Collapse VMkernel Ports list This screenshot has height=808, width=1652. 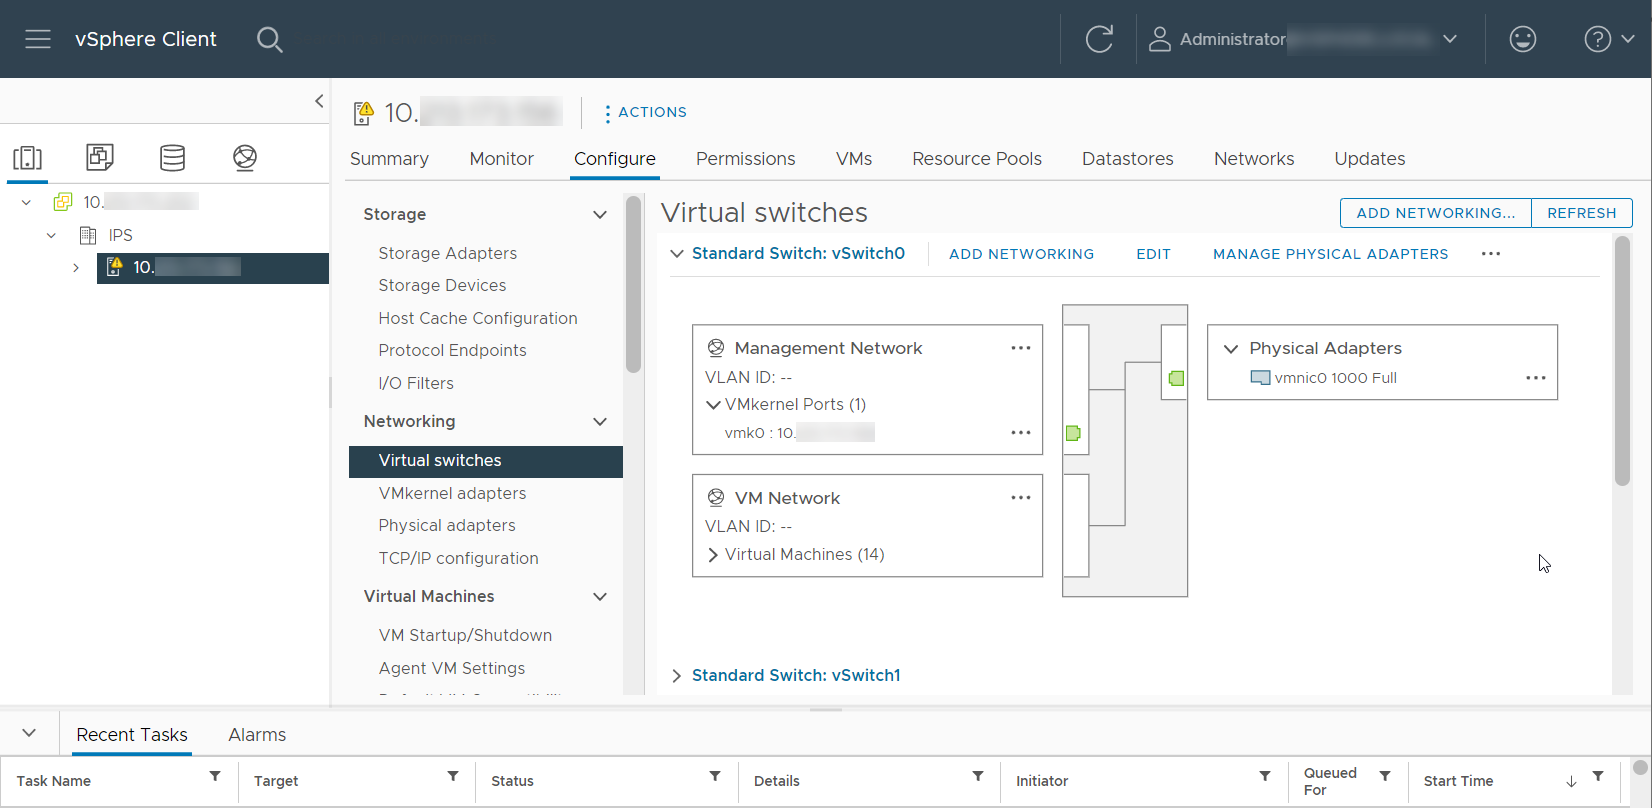[713, 405]
